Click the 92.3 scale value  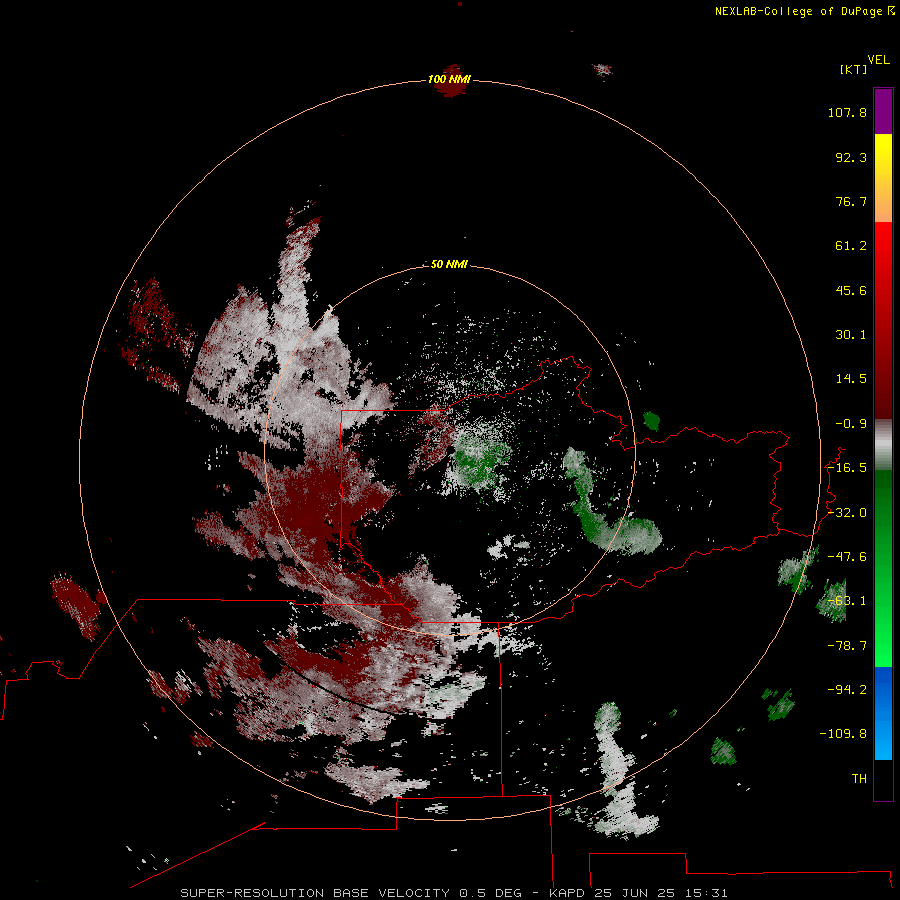[851, 157]
